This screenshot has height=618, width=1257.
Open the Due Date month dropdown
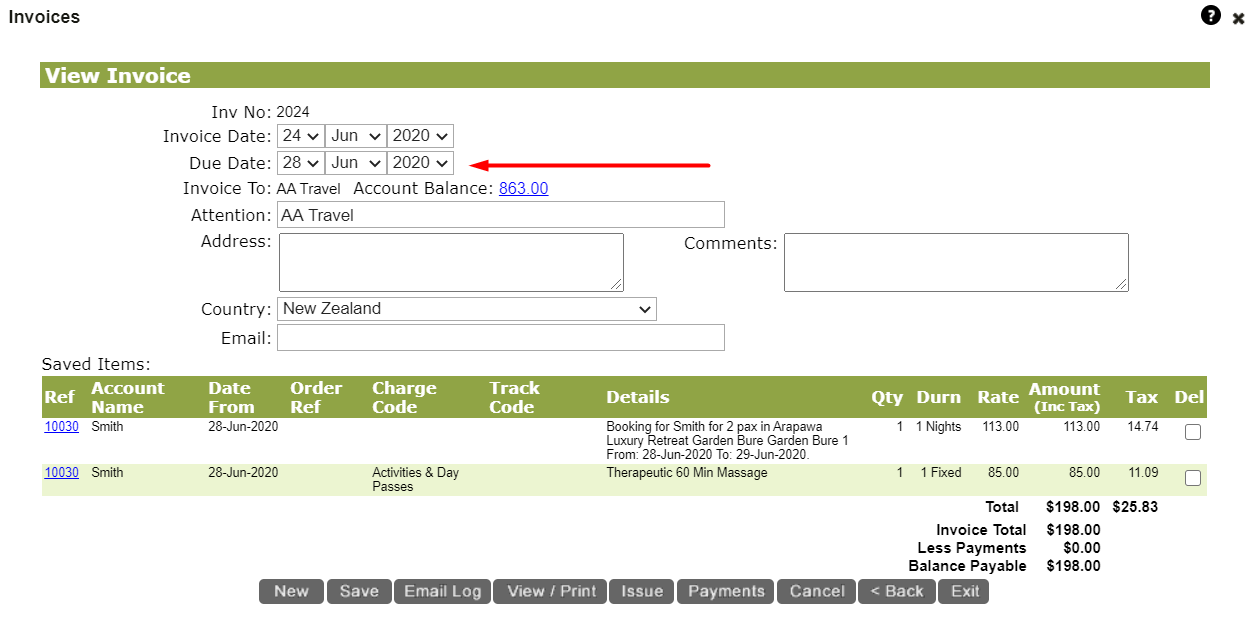tap(355, 162)
